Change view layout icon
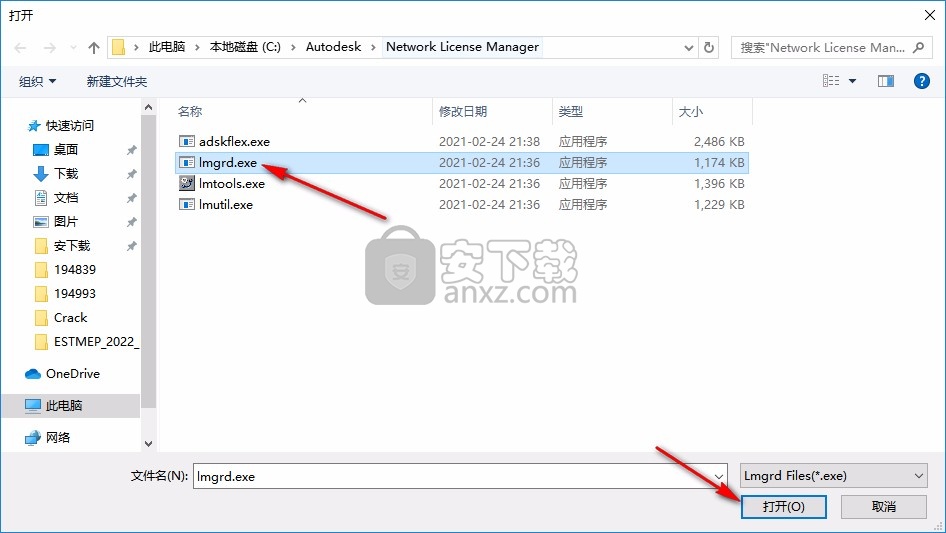The image size is (946, 533). 831,80
